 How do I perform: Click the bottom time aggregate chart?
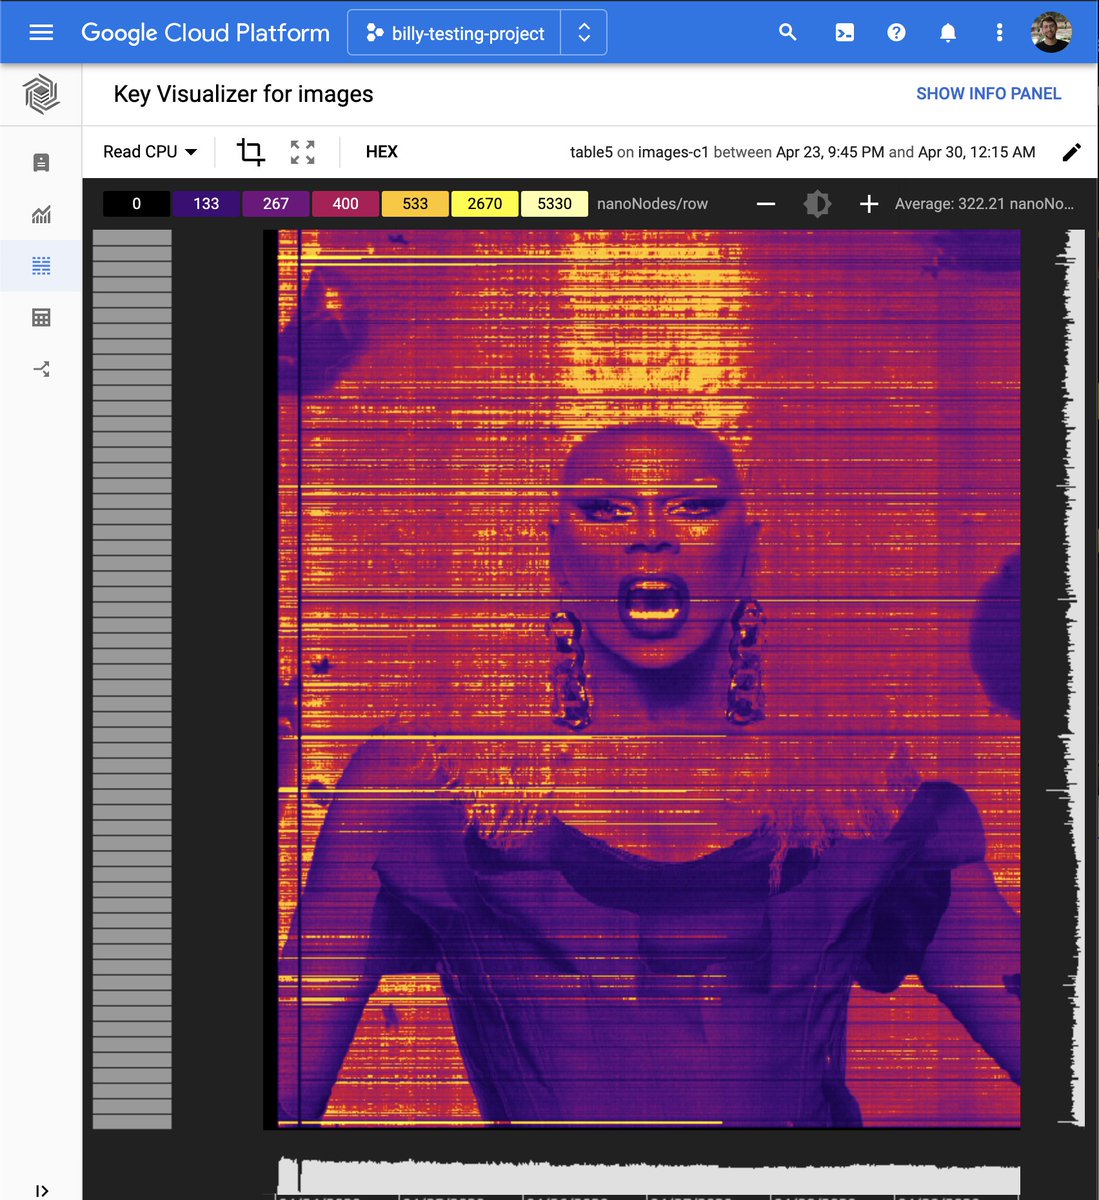pyautogui.click(x=648, y=1177)
